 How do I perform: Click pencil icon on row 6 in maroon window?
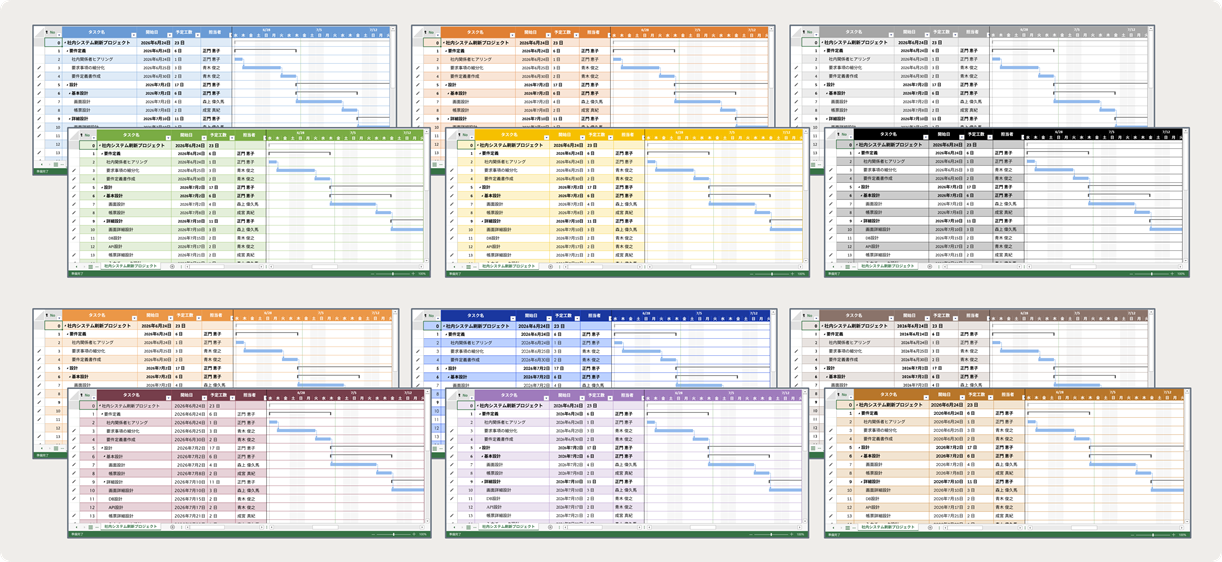(x=74, y=456)
